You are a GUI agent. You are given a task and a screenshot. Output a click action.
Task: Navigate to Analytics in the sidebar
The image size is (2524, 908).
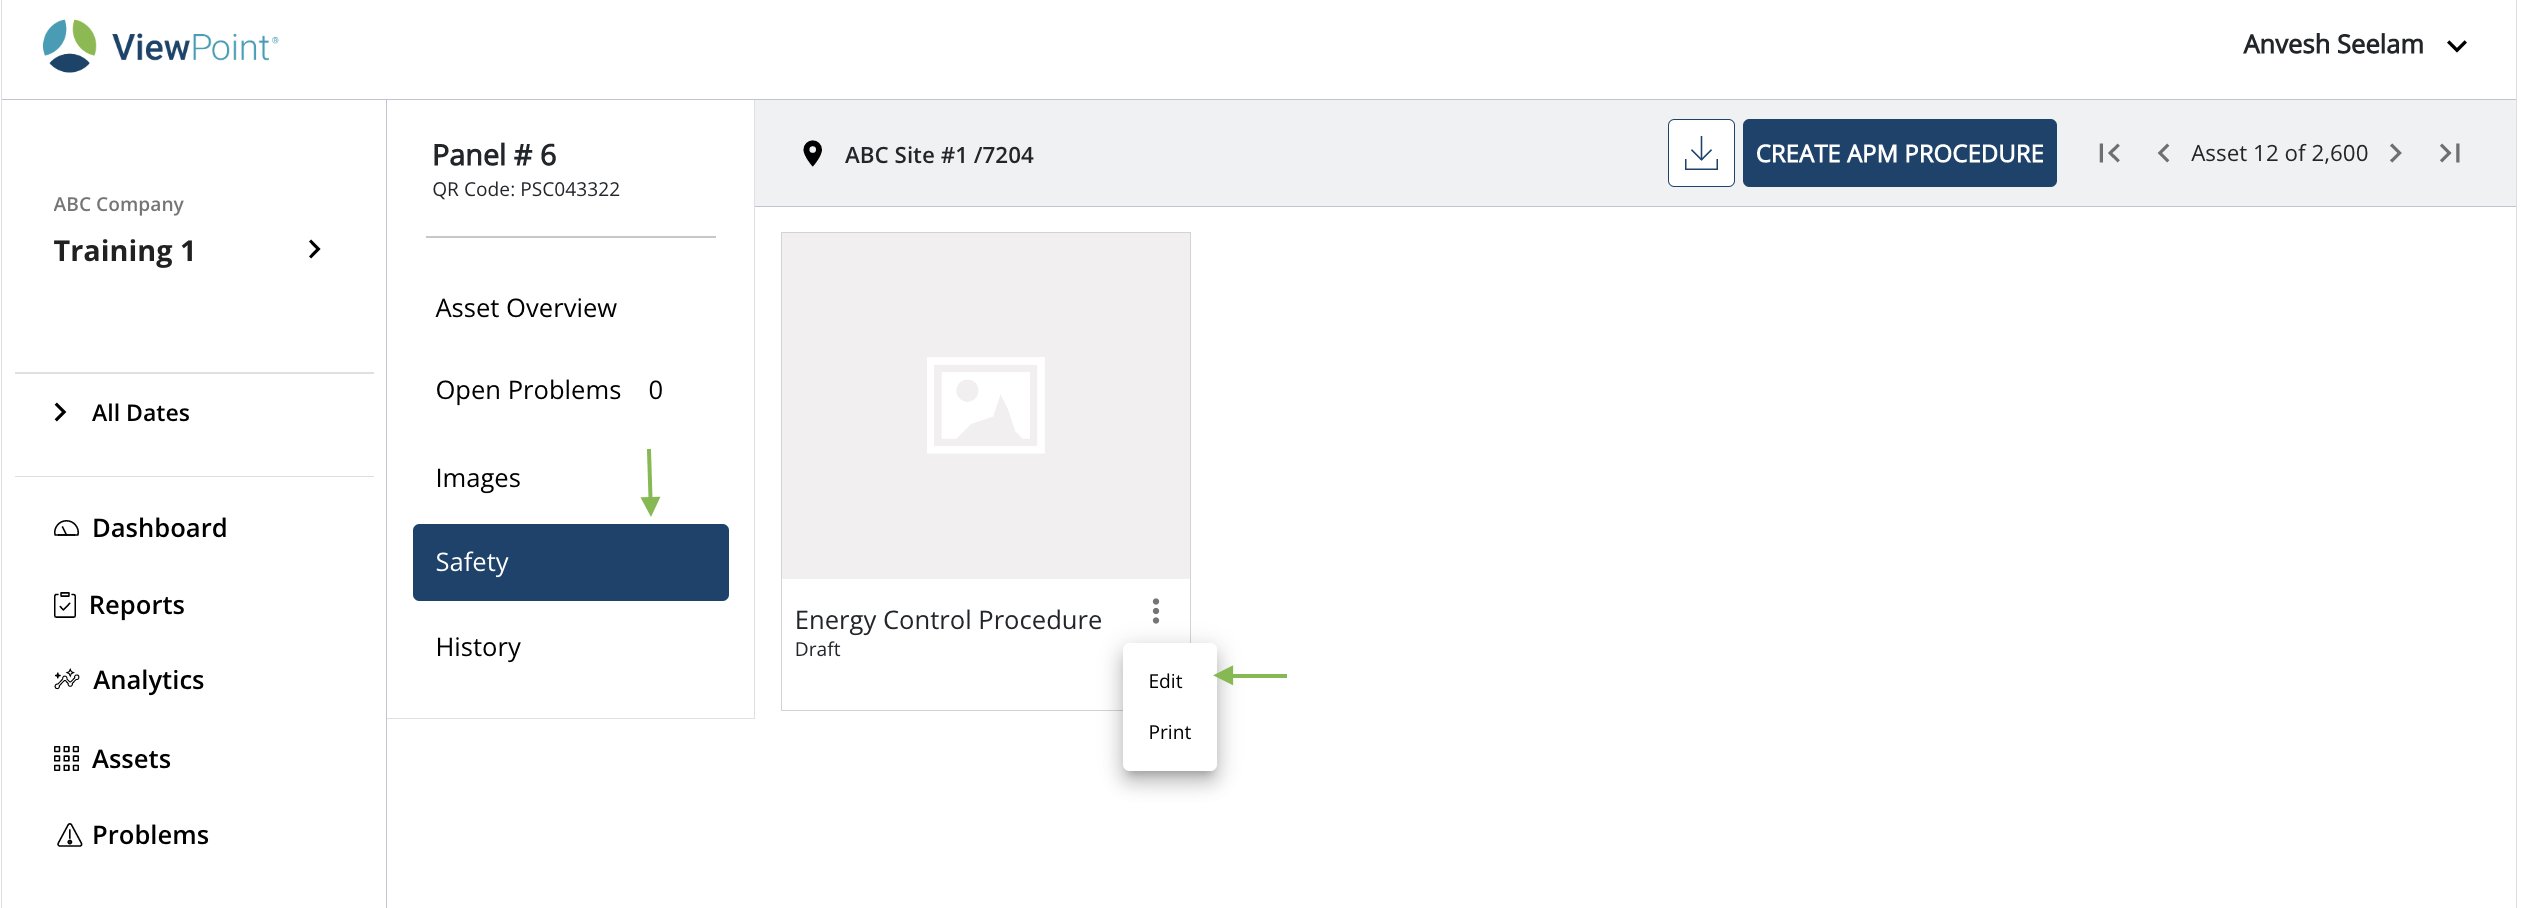[147, 680]
